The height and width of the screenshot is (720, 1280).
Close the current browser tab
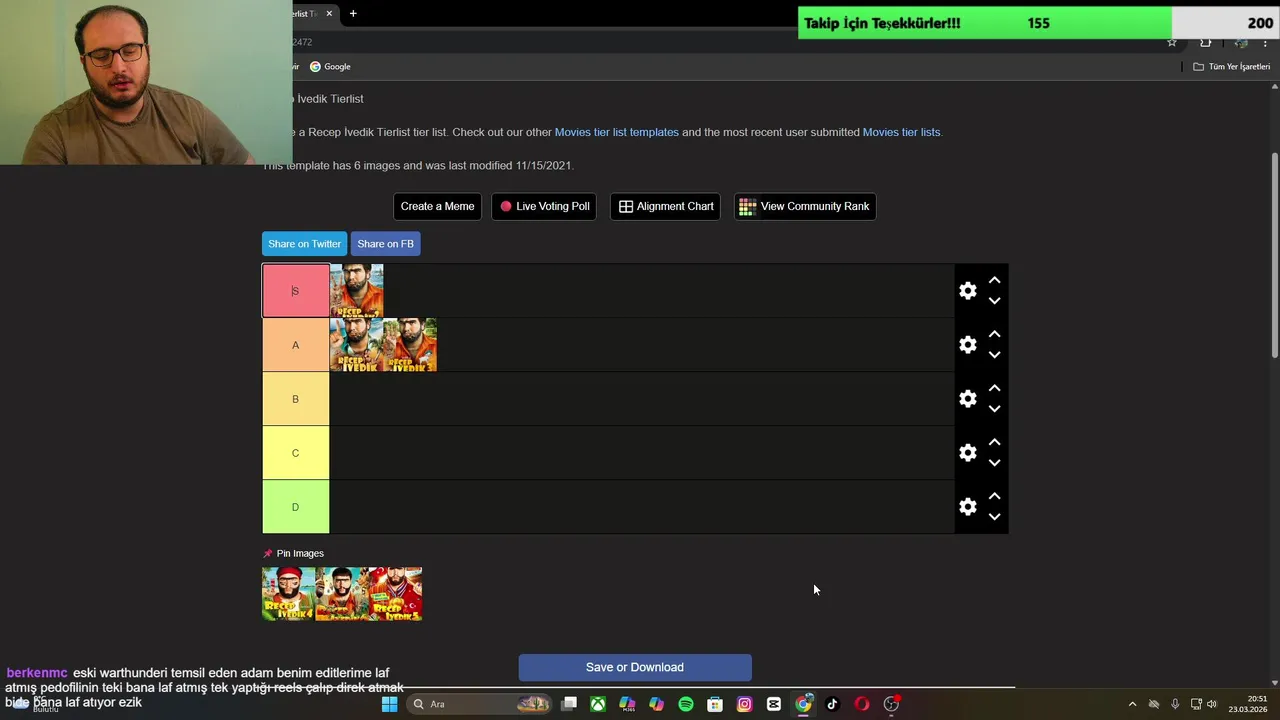(329, 14)
